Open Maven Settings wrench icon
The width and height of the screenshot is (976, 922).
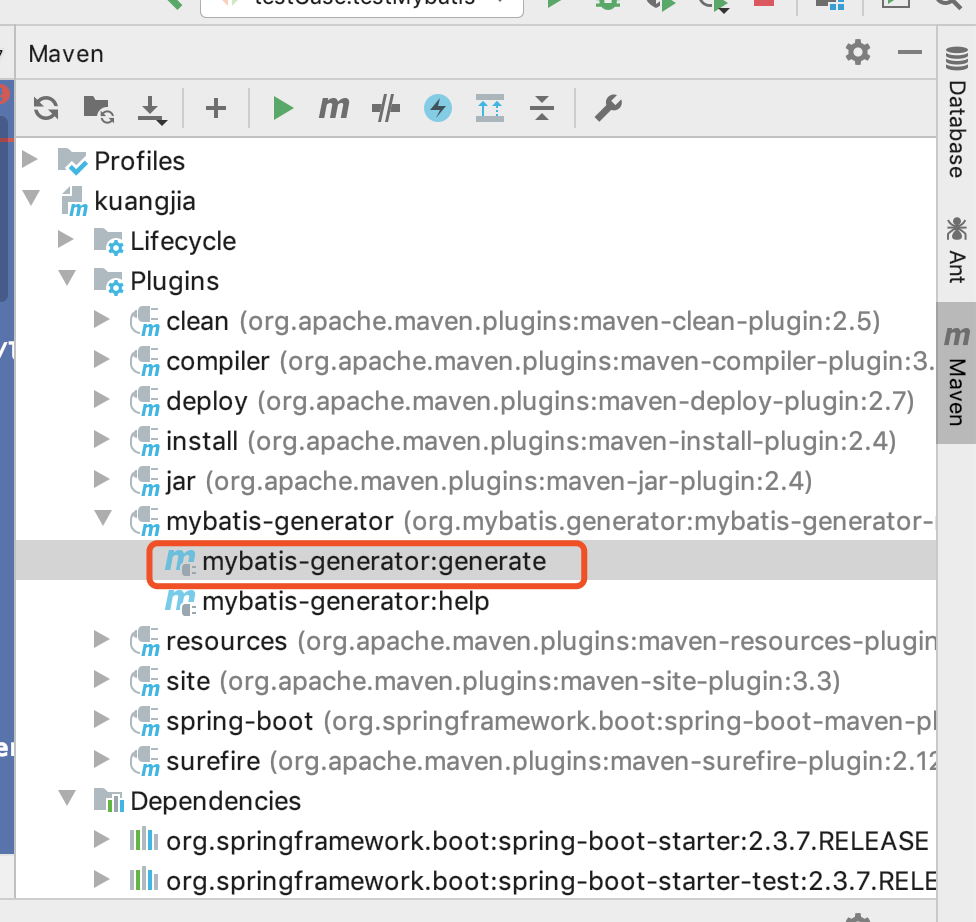click(x=608, y=108)
